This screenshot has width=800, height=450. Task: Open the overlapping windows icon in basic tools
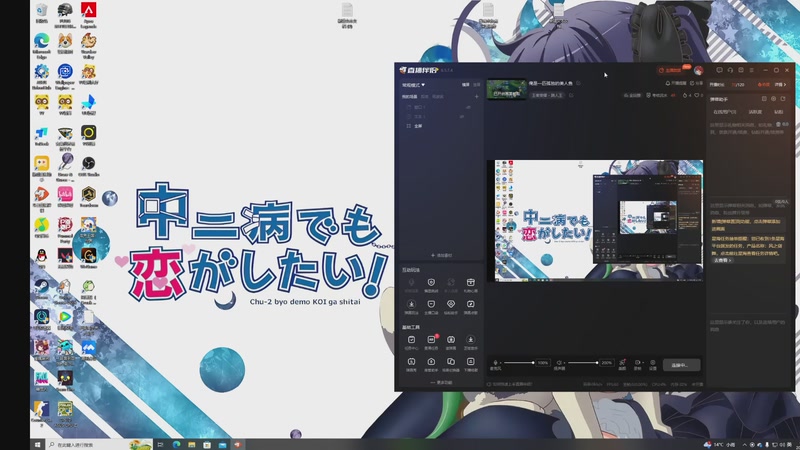(x=451, y=364)
